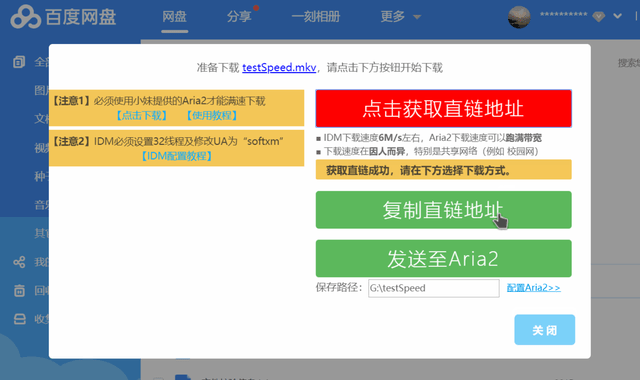Open the 【使用教程】 link

pos(212,116)
